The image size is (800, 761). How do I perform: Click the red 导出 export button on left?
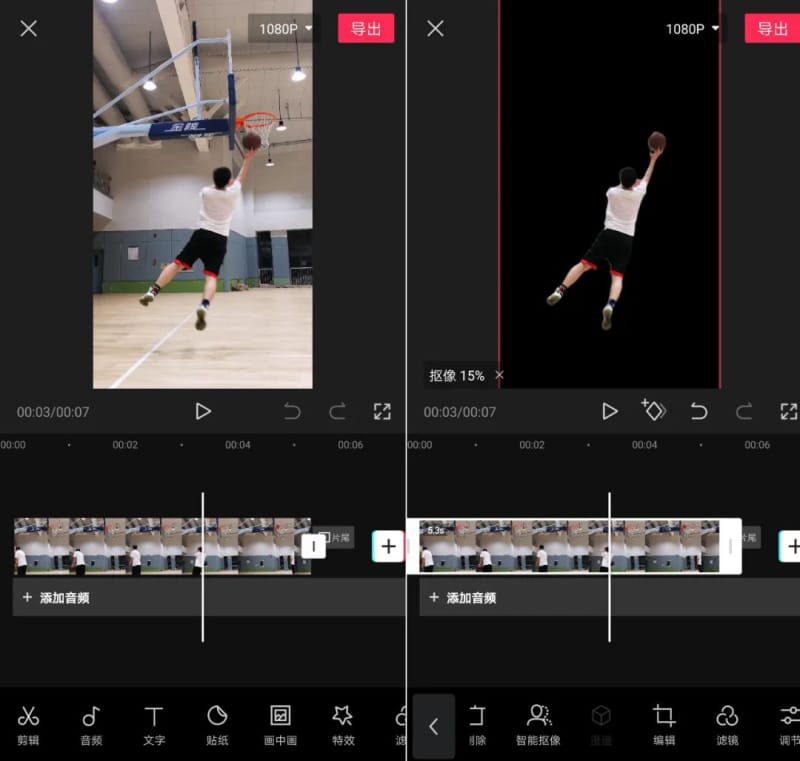pyautogui.click(x=366, y=29)
